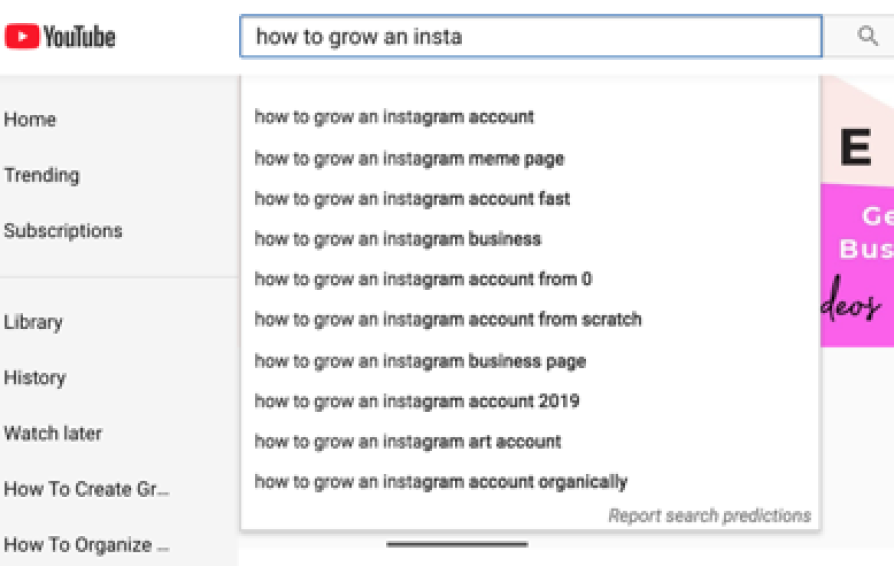
Task: Select the "instagram account from scratch" suggestion
Action: [x=448, y=320]
